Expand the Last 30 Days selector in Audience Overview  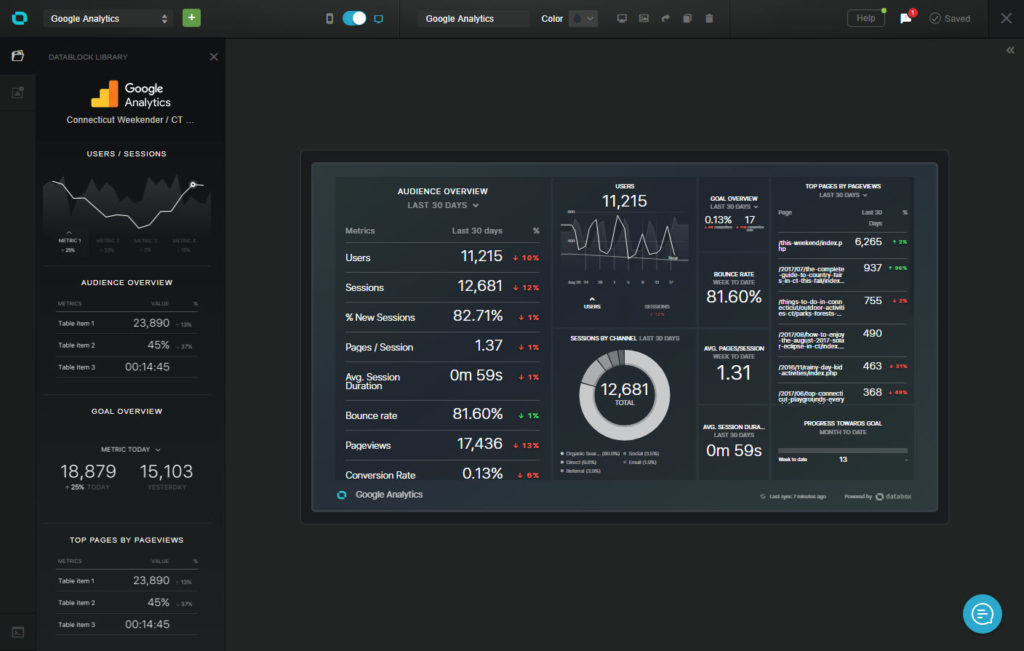point(442,205)
